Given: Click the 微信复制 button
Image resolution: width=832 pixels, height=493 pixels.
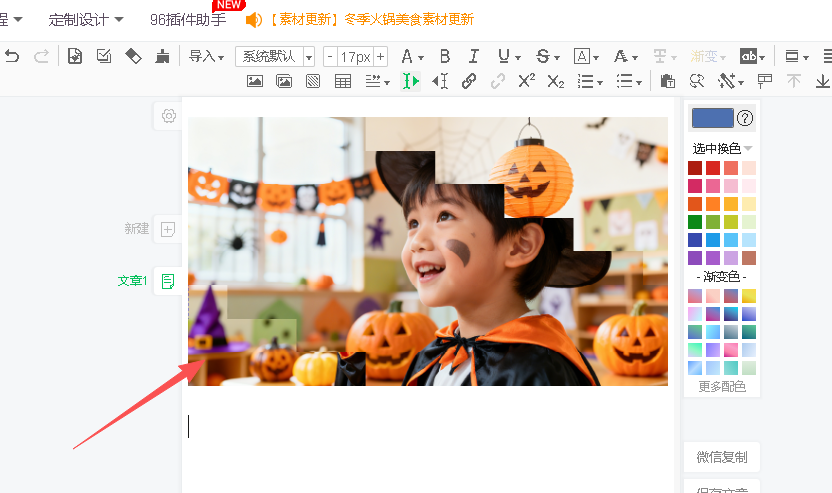Looking at the screenshot, I should point(721,457).
